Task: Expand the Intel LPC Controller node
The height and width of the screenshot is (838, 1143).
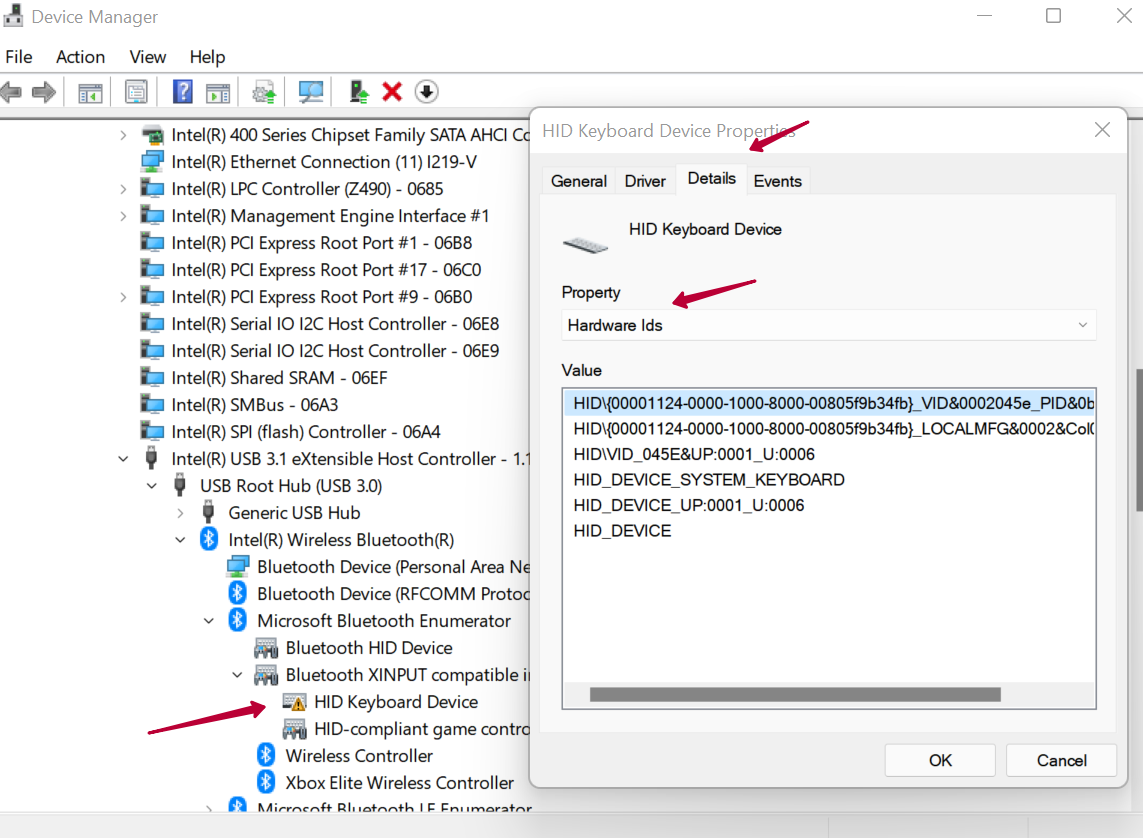Action: coord(123,189)
